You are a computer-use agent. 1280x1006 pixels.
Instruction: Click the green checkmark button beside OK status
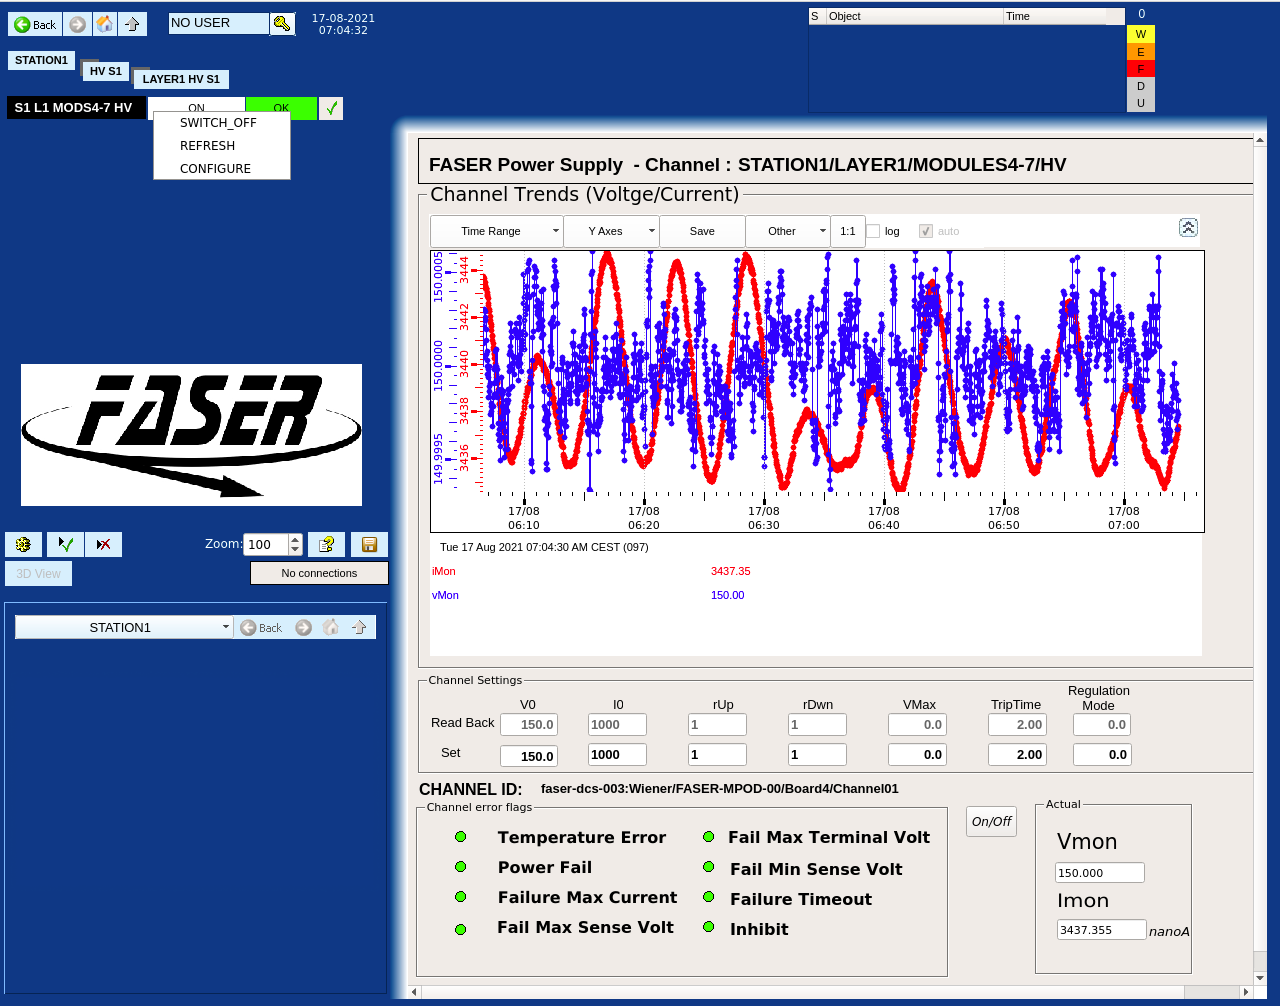331,108
